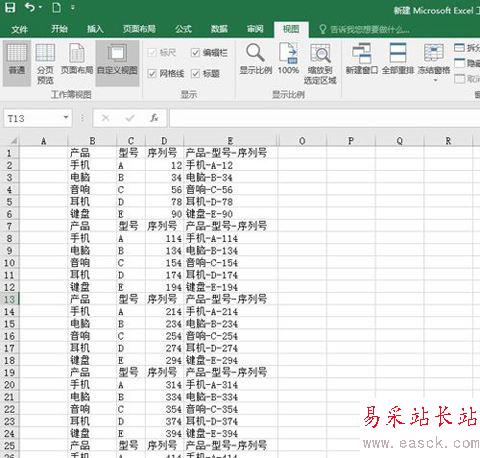This screenshot has width=480, height=458.
Task: Click the New document icon in quick access
Action: pos(57,7)
